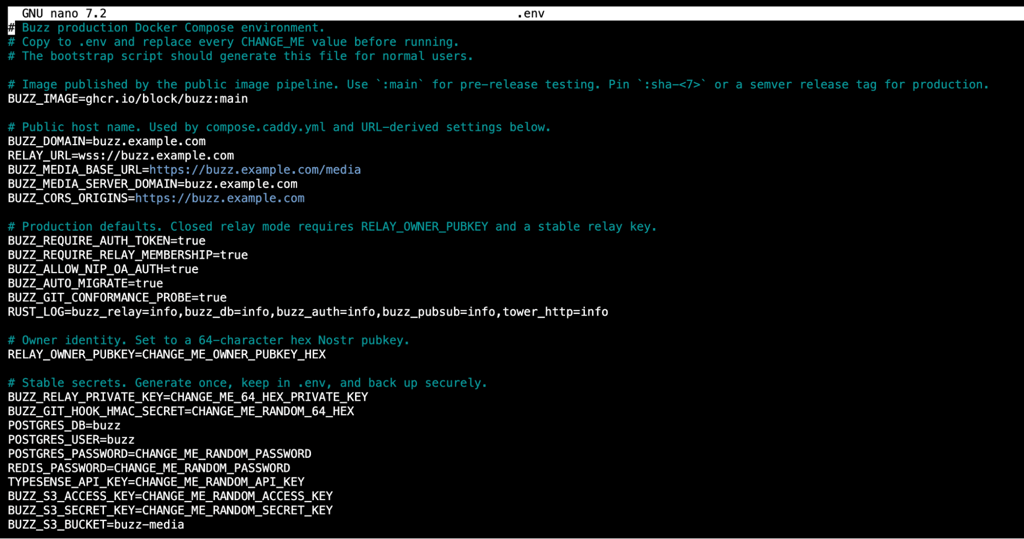Click the GNU nano 7.2 title text
1024x539 pixels.
pos(64,13)
